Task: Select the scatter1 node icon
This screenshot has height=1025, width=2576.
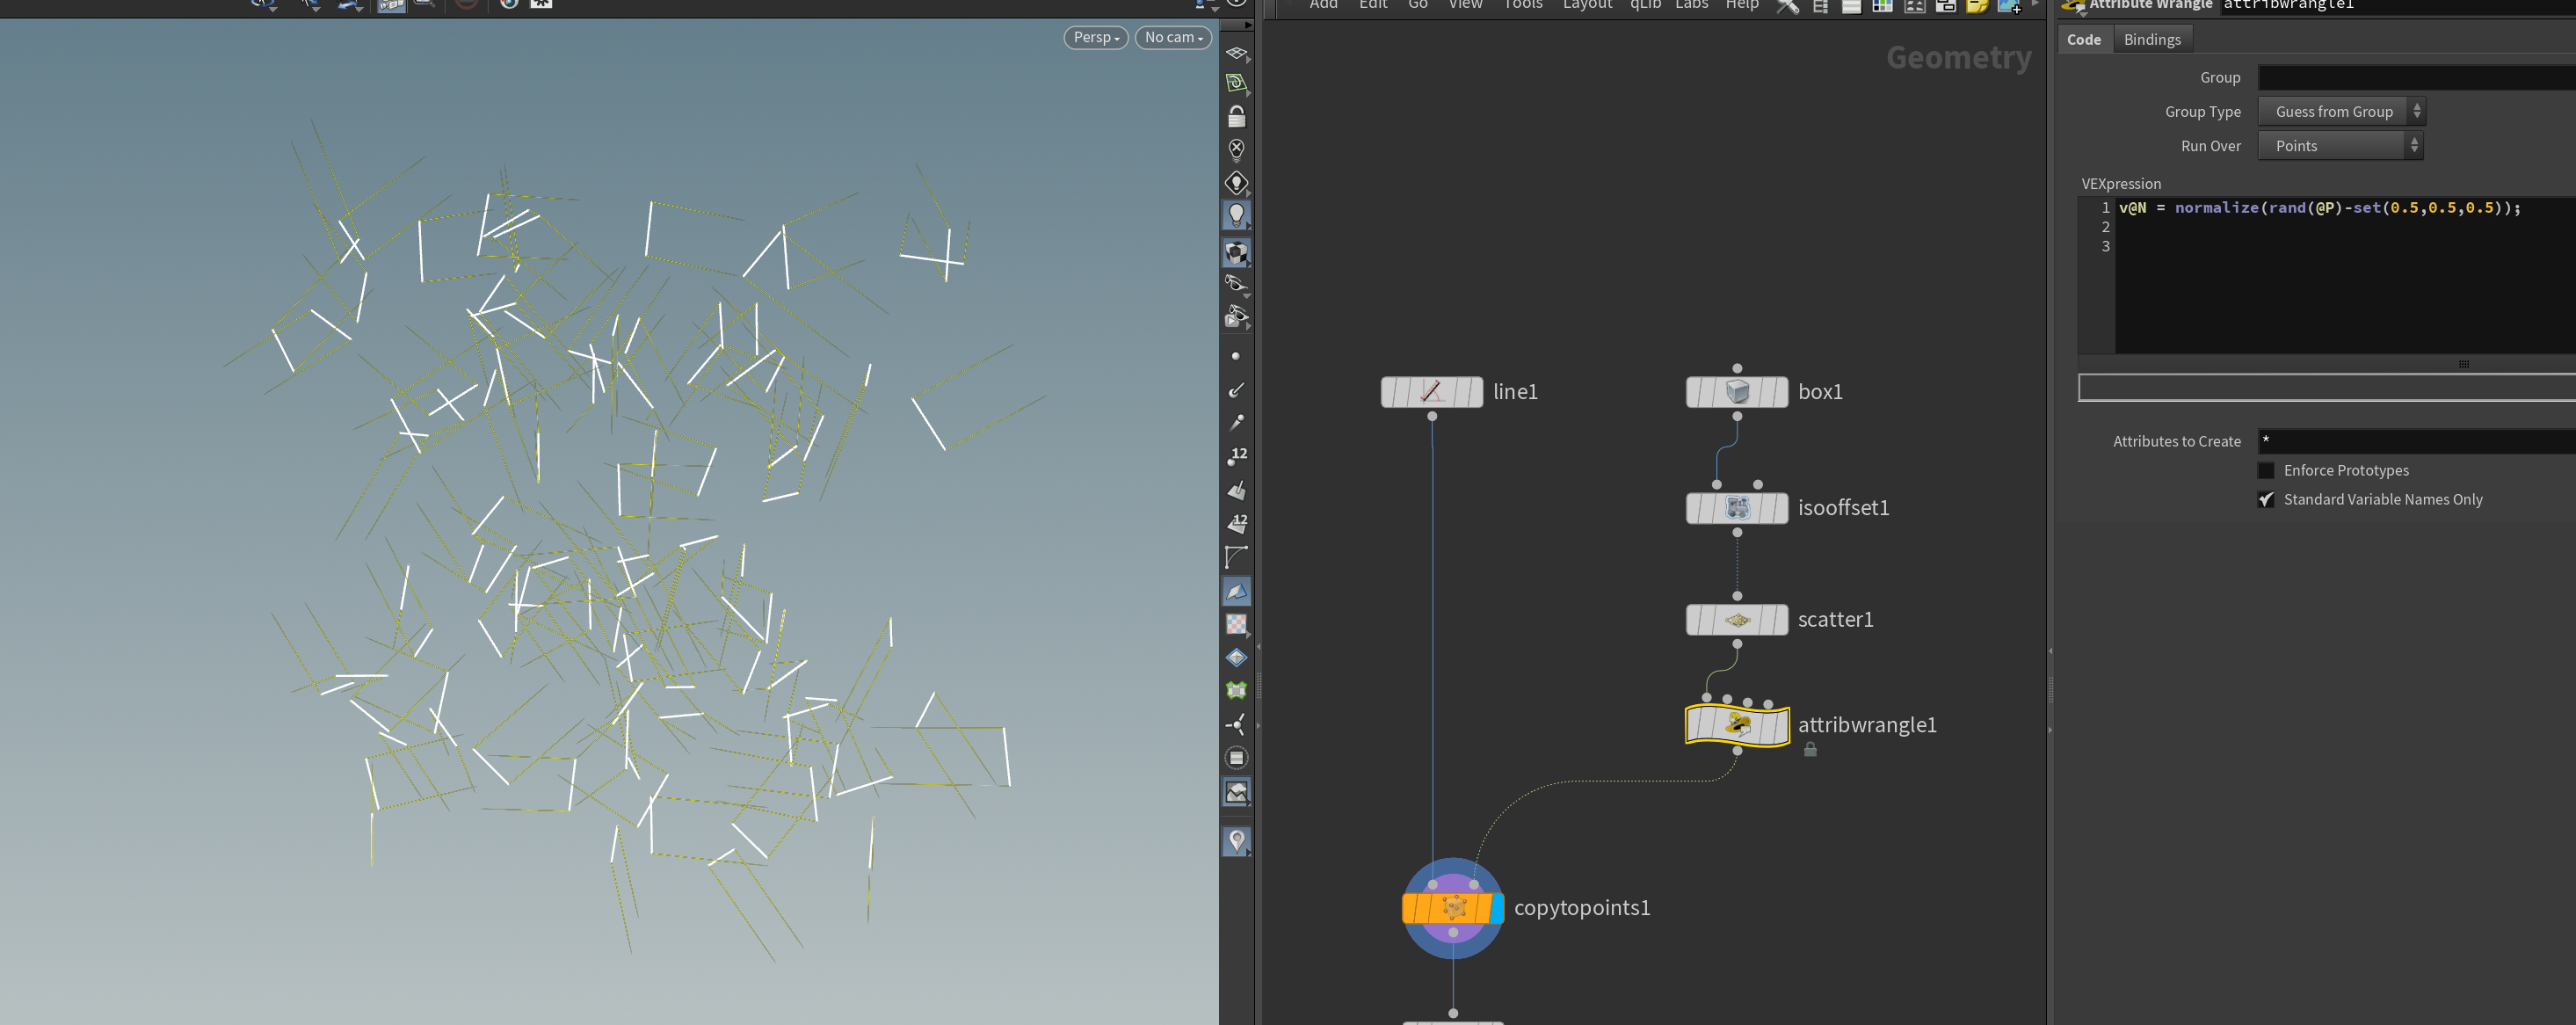Action: pos(1737,620)
